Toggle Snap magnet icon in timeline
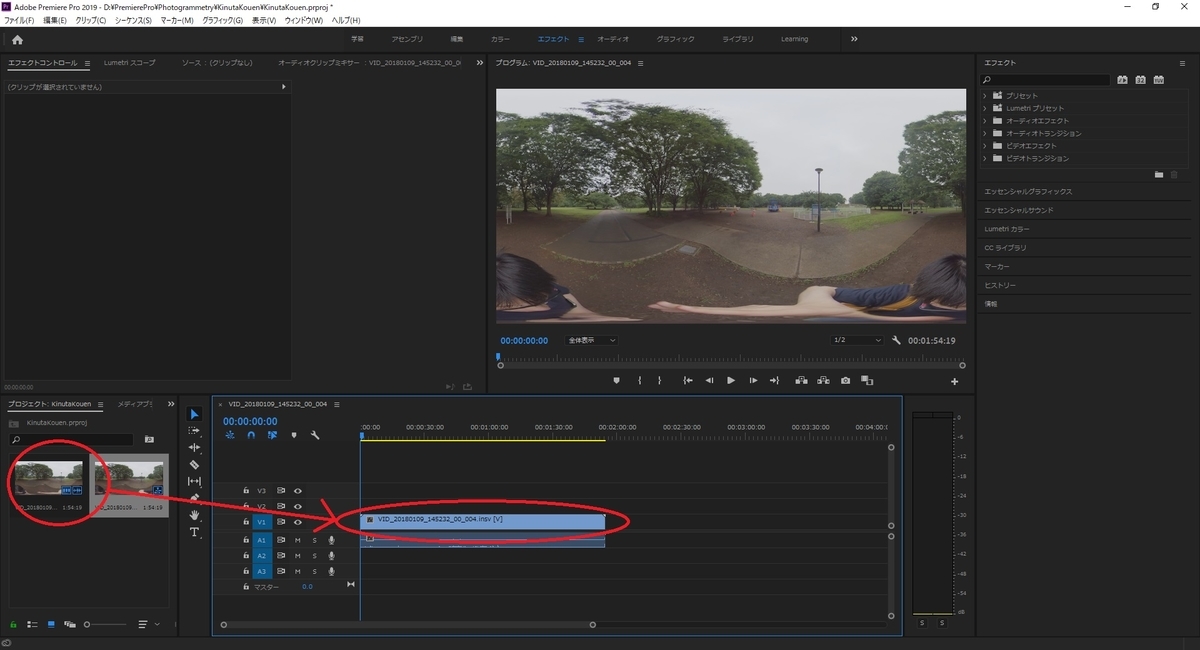 coord(251,435)
